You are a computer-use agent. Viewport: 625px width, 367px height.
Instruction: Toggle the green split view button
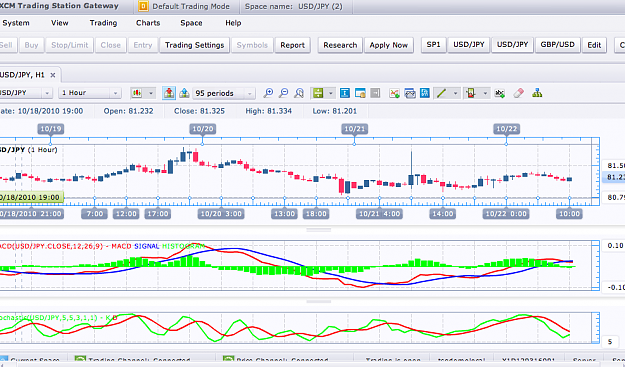pyautogui.click(x=318, y=93)
